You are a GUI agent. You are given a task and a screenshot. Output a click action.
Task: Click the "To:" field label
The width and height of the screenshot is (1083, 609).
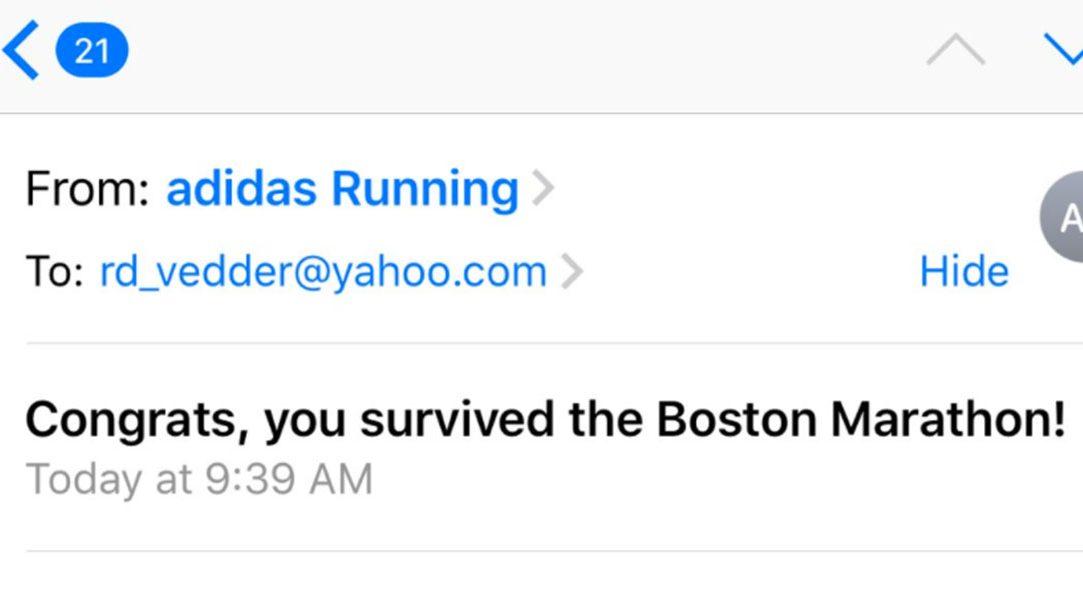[x=54, y=272]
